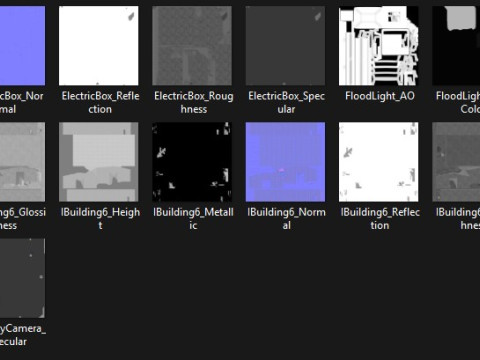Click the FloodLight_AO file name
Viewport: 480px width, 360px height.
coord(380,96)
